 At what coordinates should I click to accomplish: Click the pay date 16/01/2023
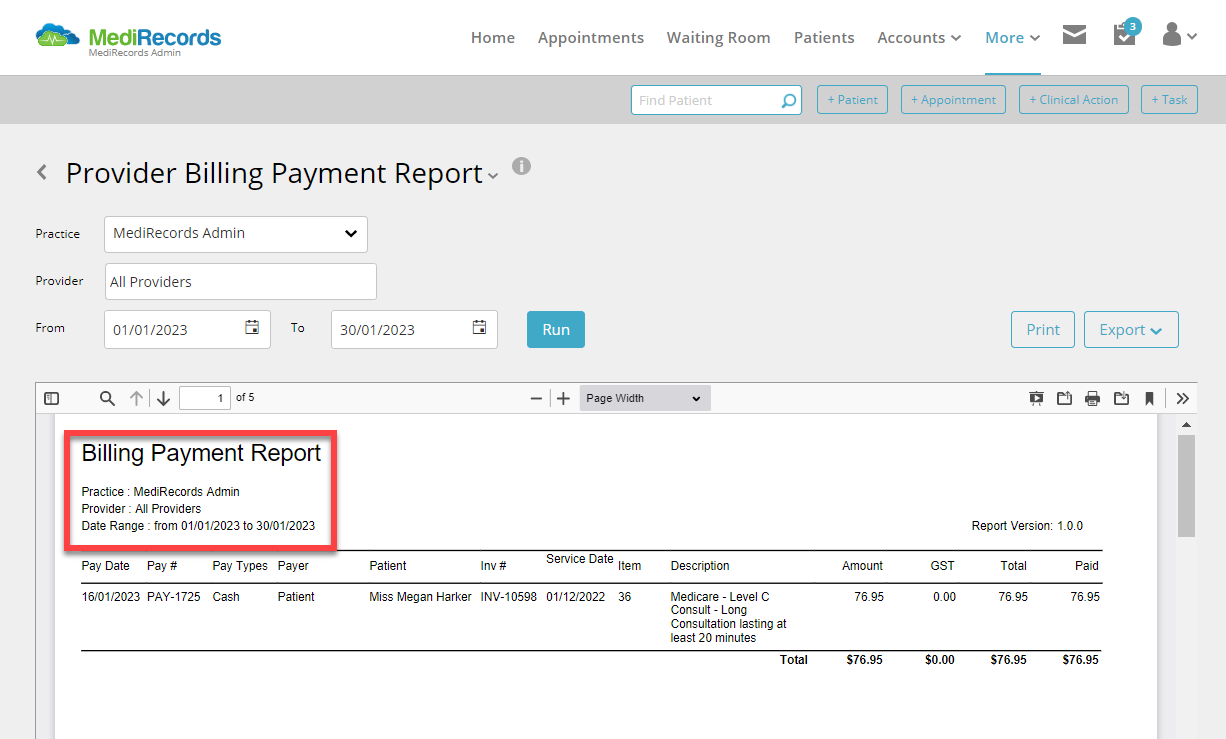(111, 597)
